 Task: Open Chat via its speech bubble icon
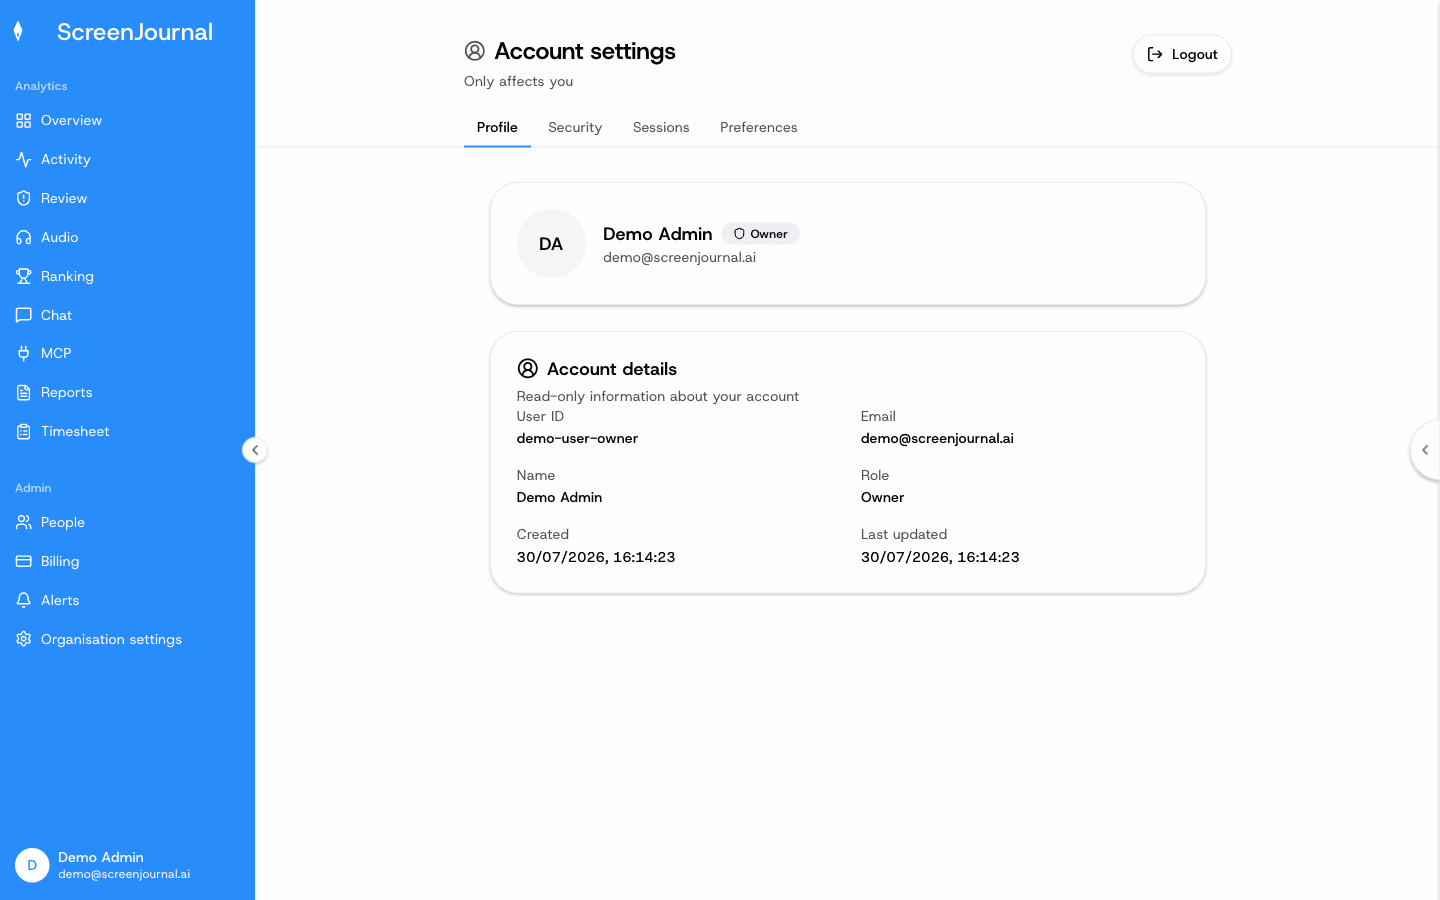coord(24,316)
